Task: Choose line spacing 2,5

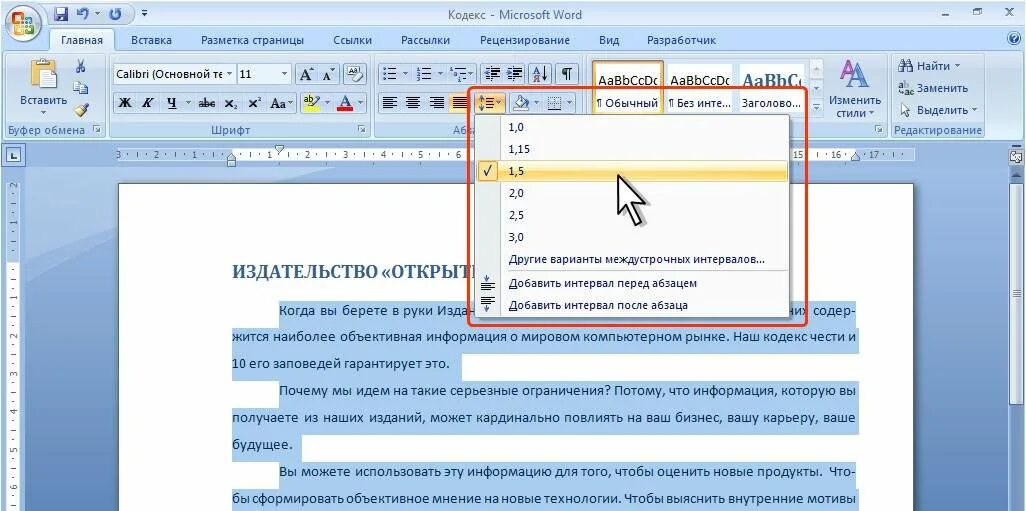Action: click(x=631, y=215)
